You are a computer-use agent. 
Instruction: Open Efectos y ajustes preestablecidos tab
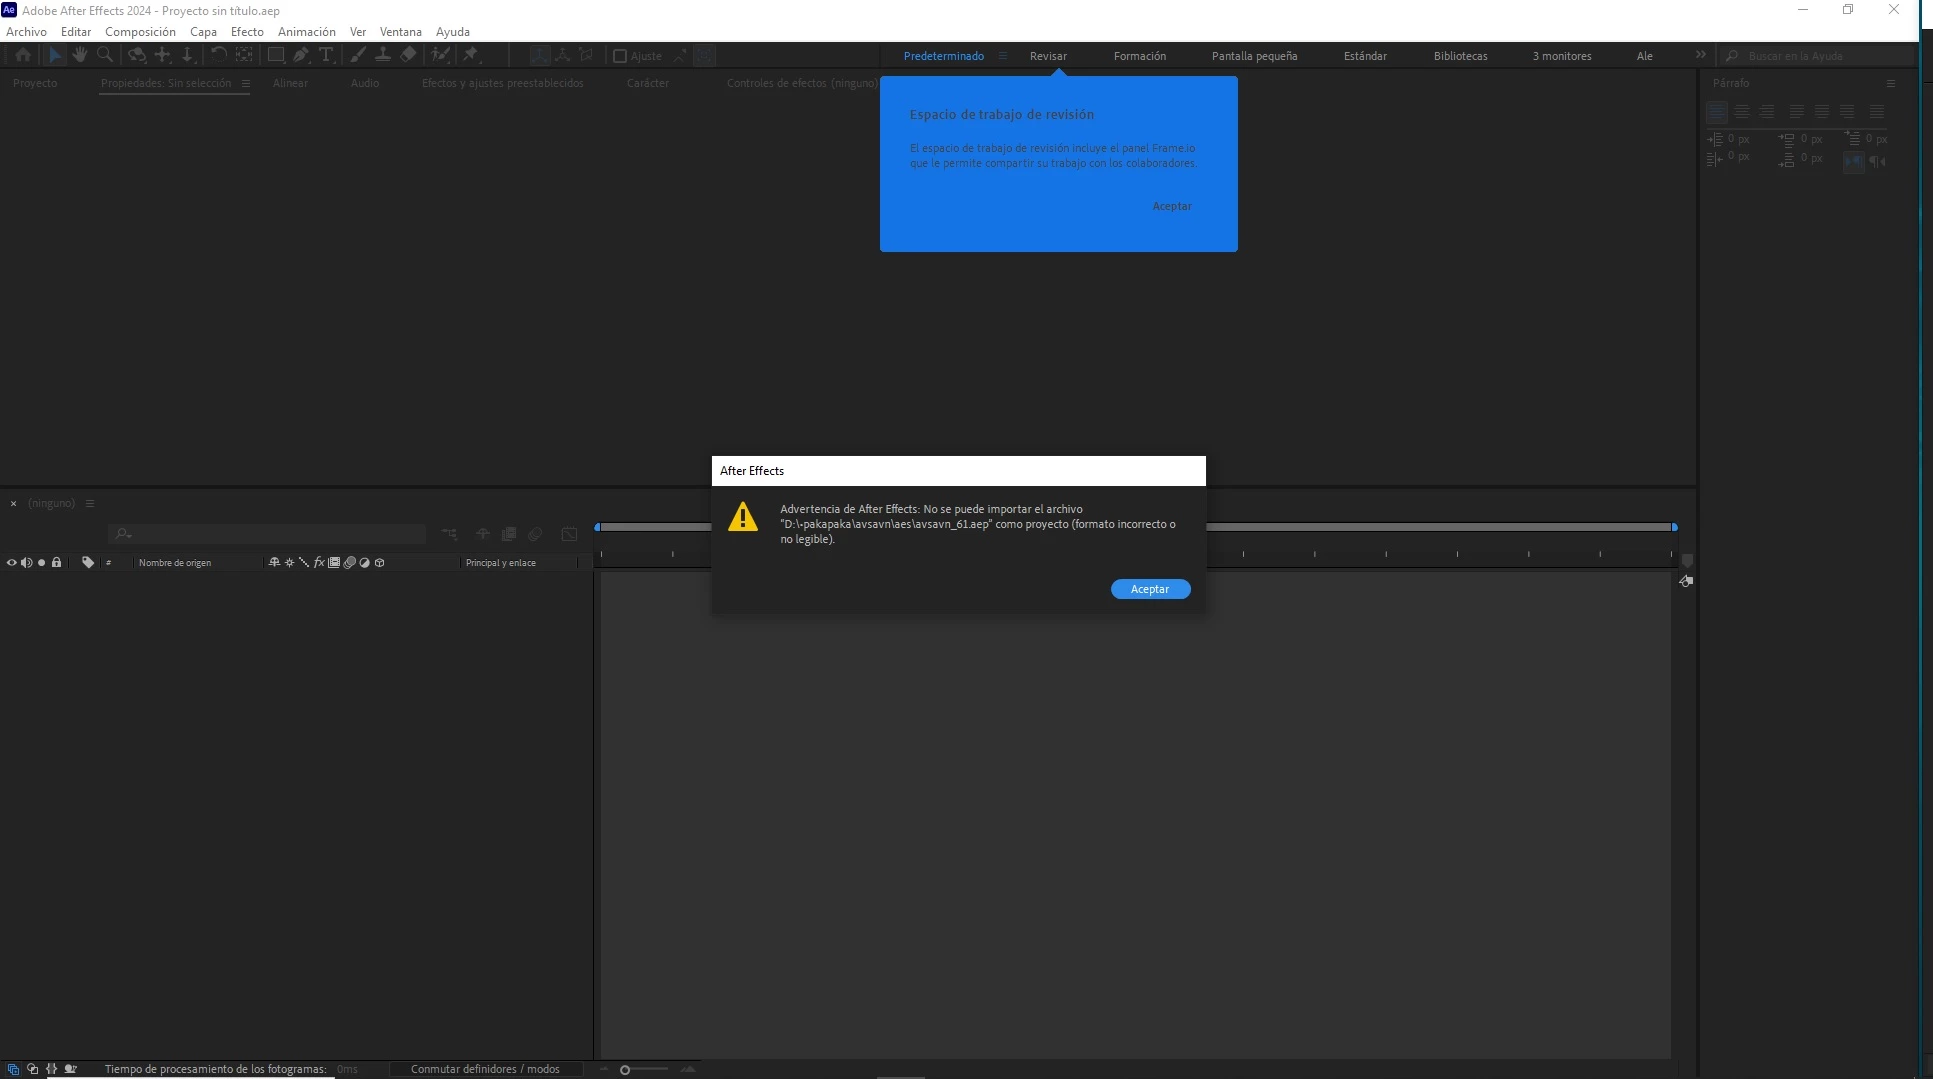(502, 83)
